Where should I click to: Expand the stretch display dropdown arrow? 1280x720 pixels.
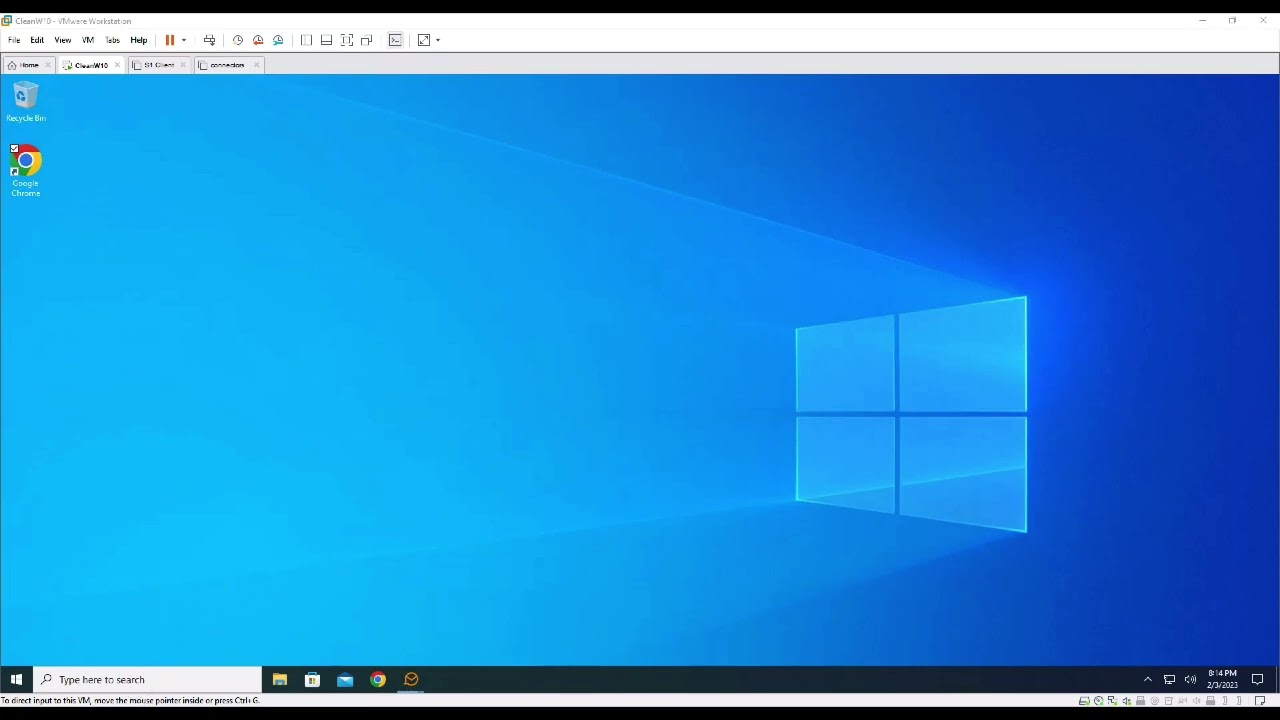click(x=438, y=40)
